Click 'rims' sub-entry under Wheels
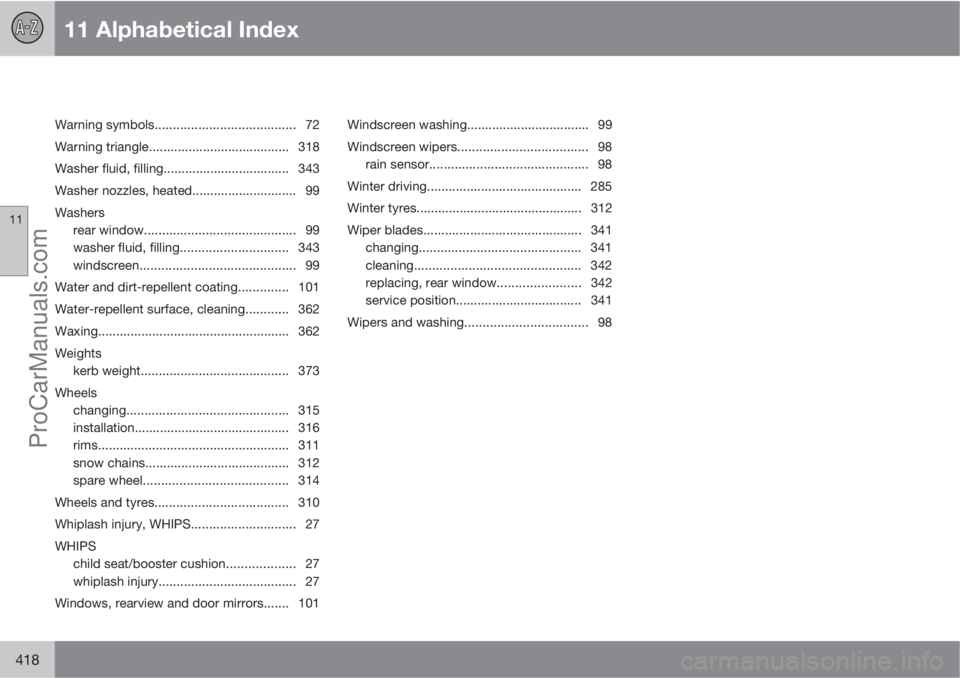 [196, 445]
